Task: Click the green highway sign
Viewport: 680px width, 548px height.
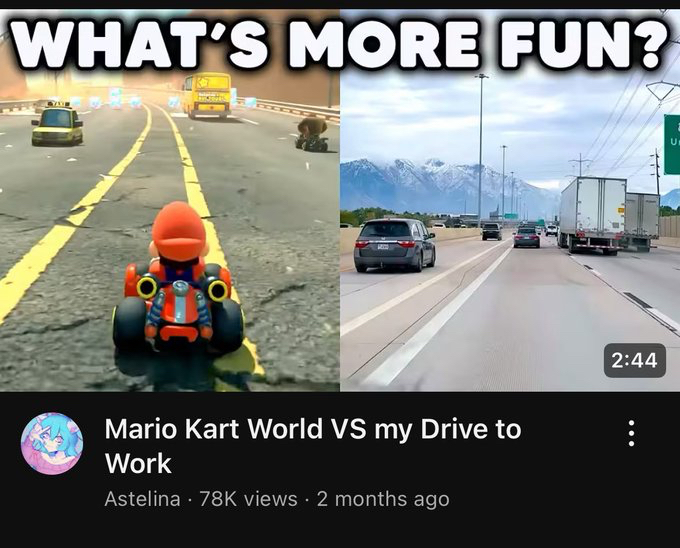Action: pos(672,144)
